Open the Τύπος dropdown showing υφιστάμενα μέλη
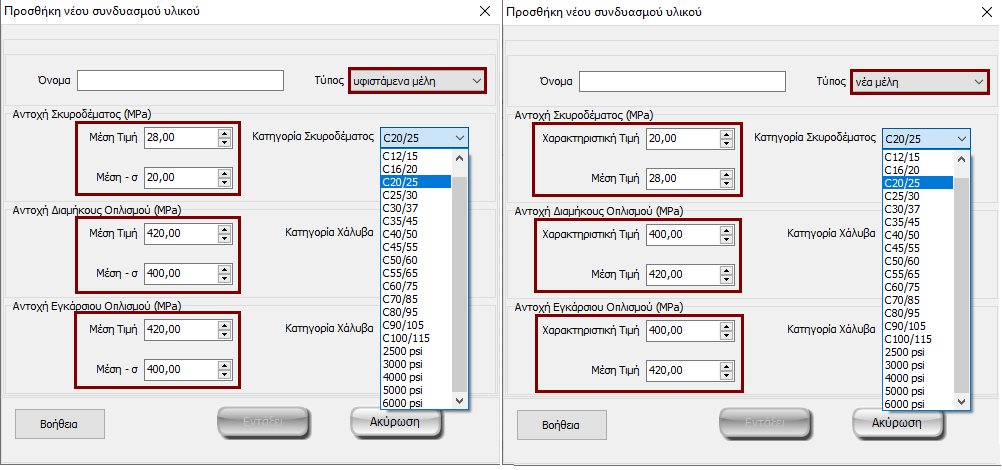This screenshot has height=470, width=1002. click(417, 81)
